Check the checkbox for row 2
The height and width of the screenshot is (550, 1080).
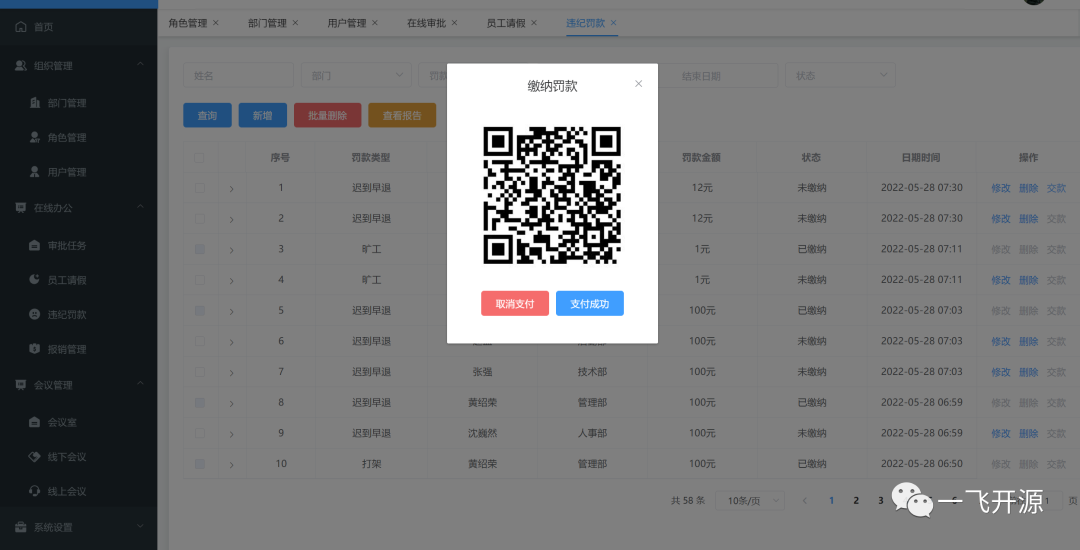(199, 218)
